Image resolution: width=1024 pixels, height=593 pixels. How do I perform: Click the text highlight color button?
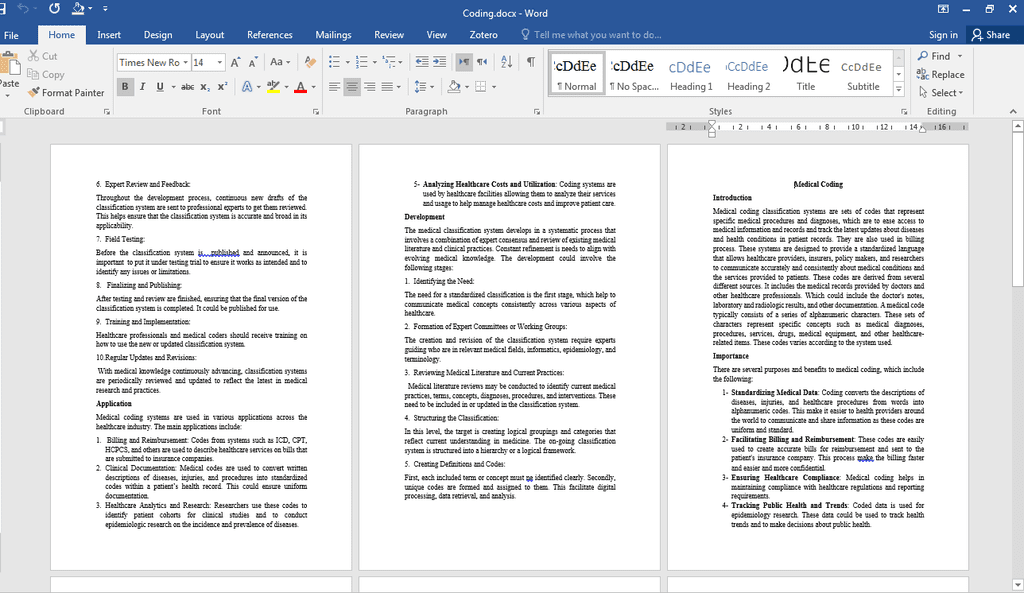point(274,87)
